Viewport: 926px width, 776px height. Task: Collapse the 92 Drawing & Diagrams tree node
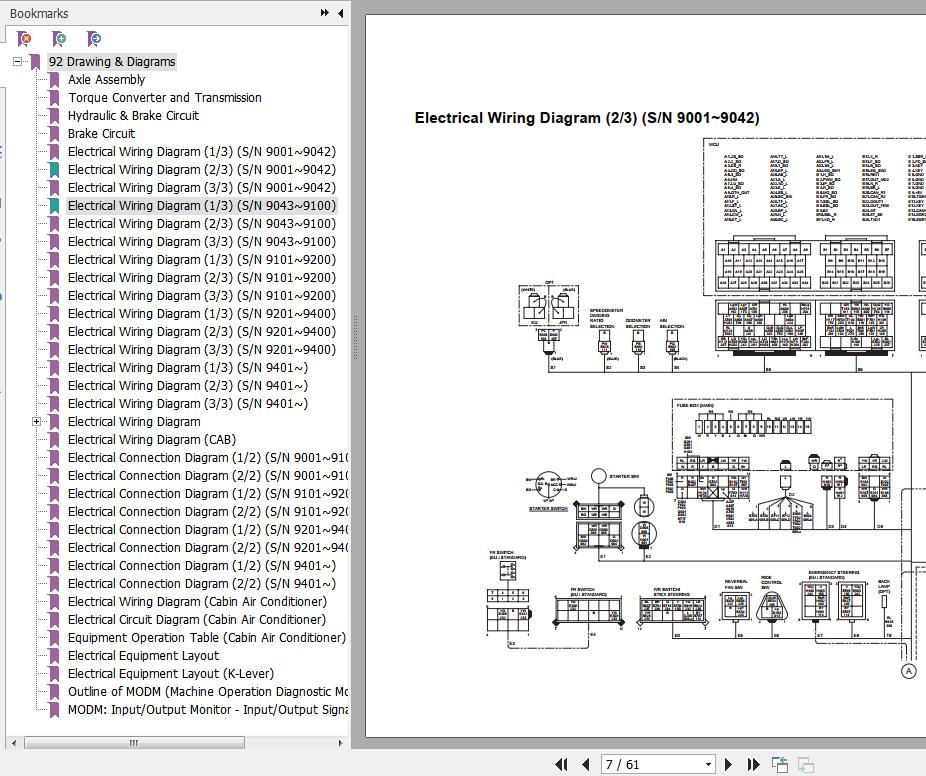[x=18, y=62]
